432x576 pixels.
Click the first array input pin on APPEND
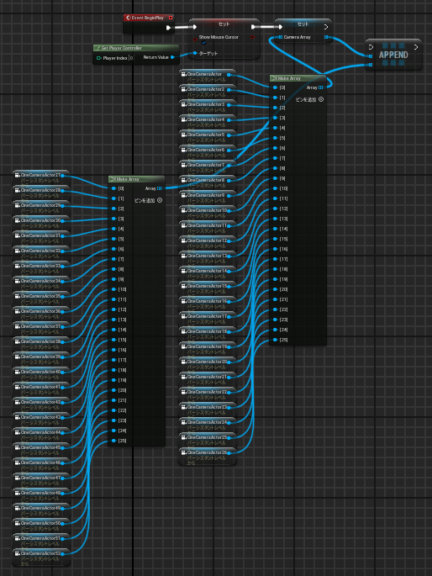(370, 56)
